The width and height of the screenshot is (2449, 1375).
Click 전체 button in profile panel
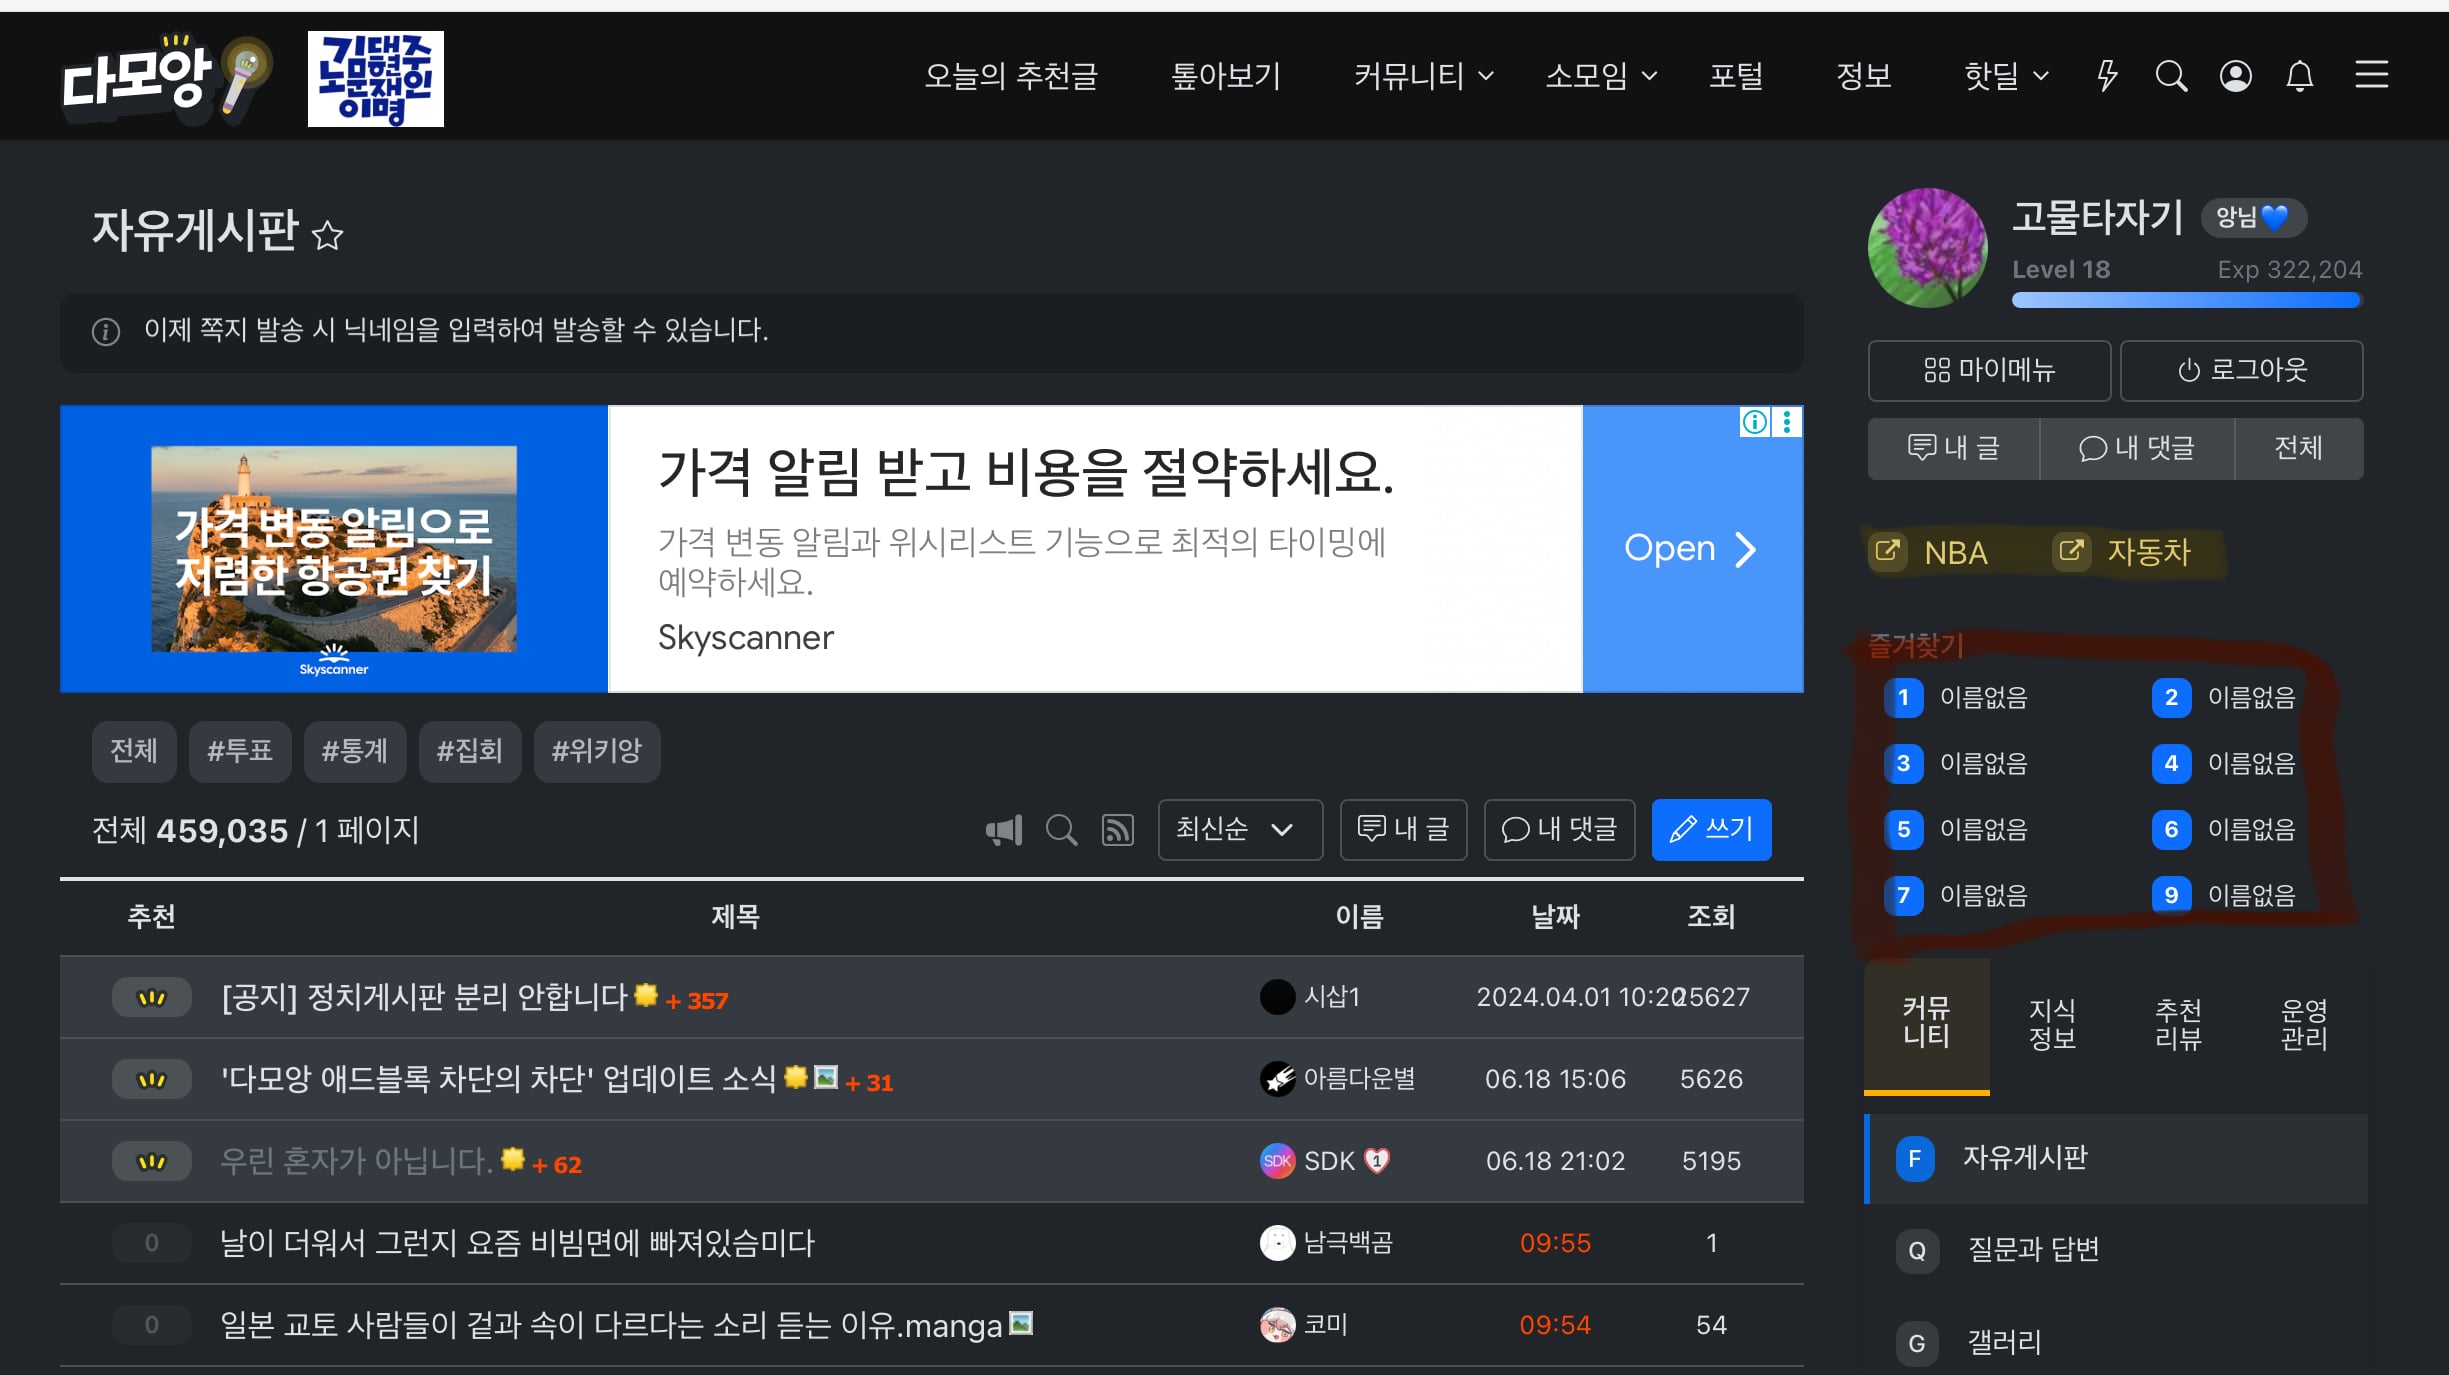click(x=2298, y=449)
